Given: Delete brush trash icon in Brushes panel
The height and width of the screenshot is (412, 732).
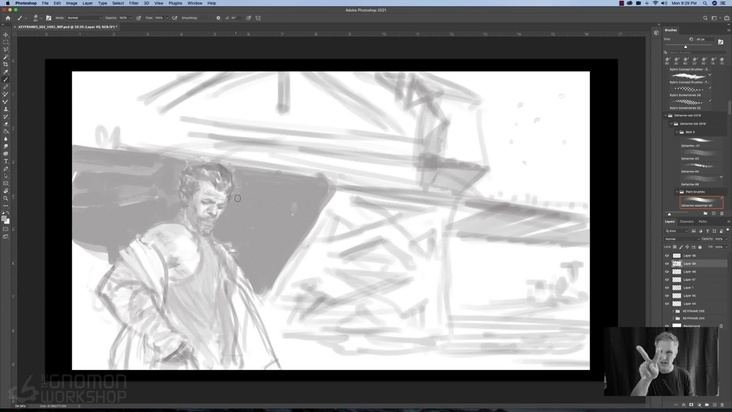Looking at the screenshot, I should (722, 214).
